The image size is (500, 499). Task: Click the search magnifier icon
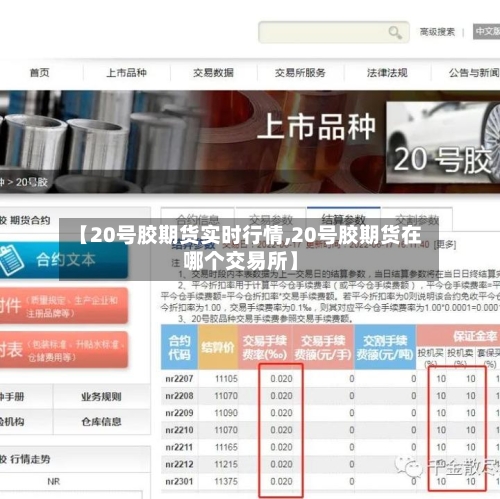(x=395, y=32)
